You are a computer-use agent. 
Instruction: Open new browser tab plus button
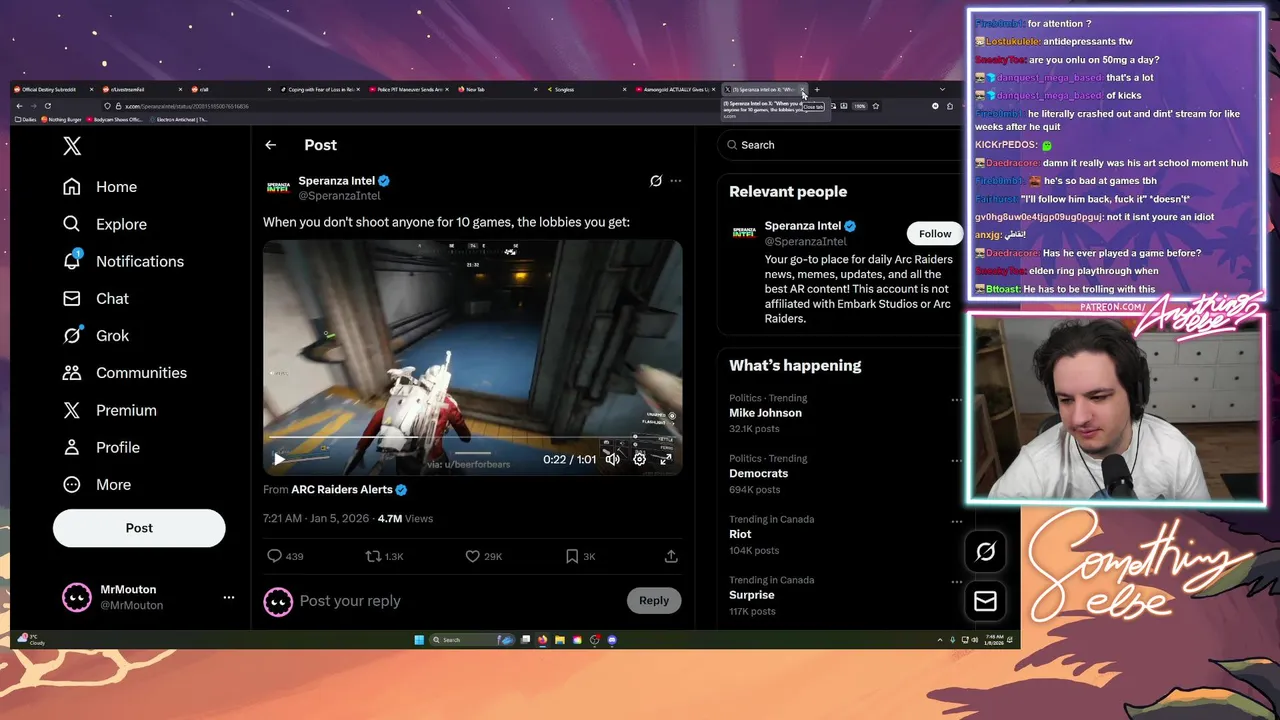817,90
